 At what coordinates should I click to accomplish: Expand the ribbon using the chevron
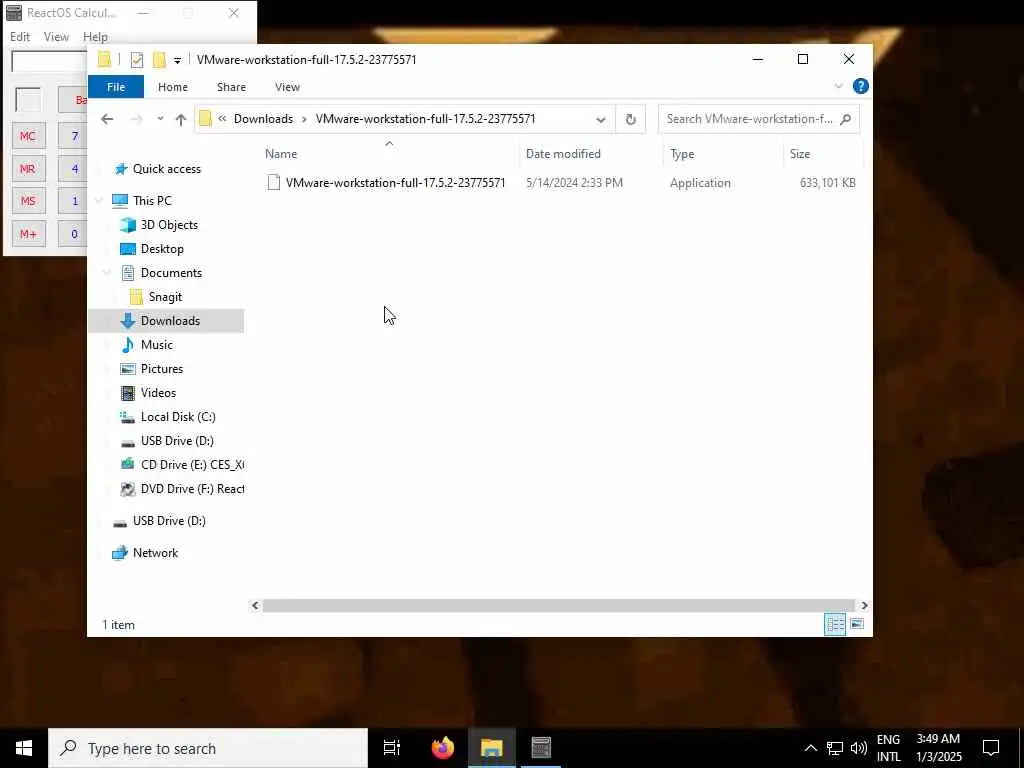(839, 86)
